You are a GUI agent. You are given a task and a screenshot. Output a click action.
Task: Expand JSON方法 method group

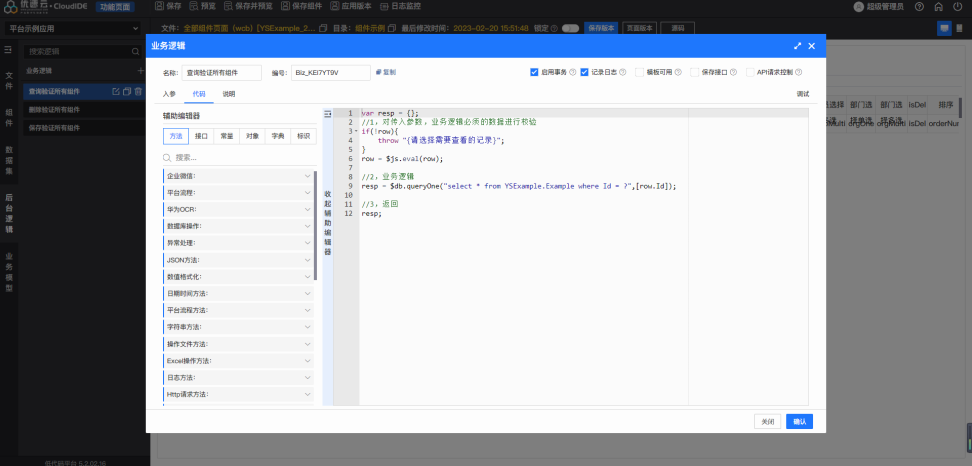[x=239, y=260]
